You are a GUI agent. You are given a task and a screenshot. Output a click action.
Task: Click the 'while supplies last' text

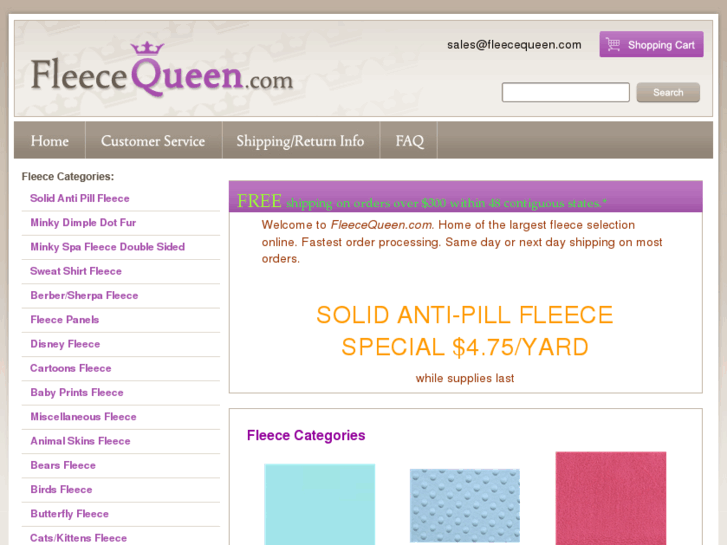pyautogui.click(x=465, y=378)
